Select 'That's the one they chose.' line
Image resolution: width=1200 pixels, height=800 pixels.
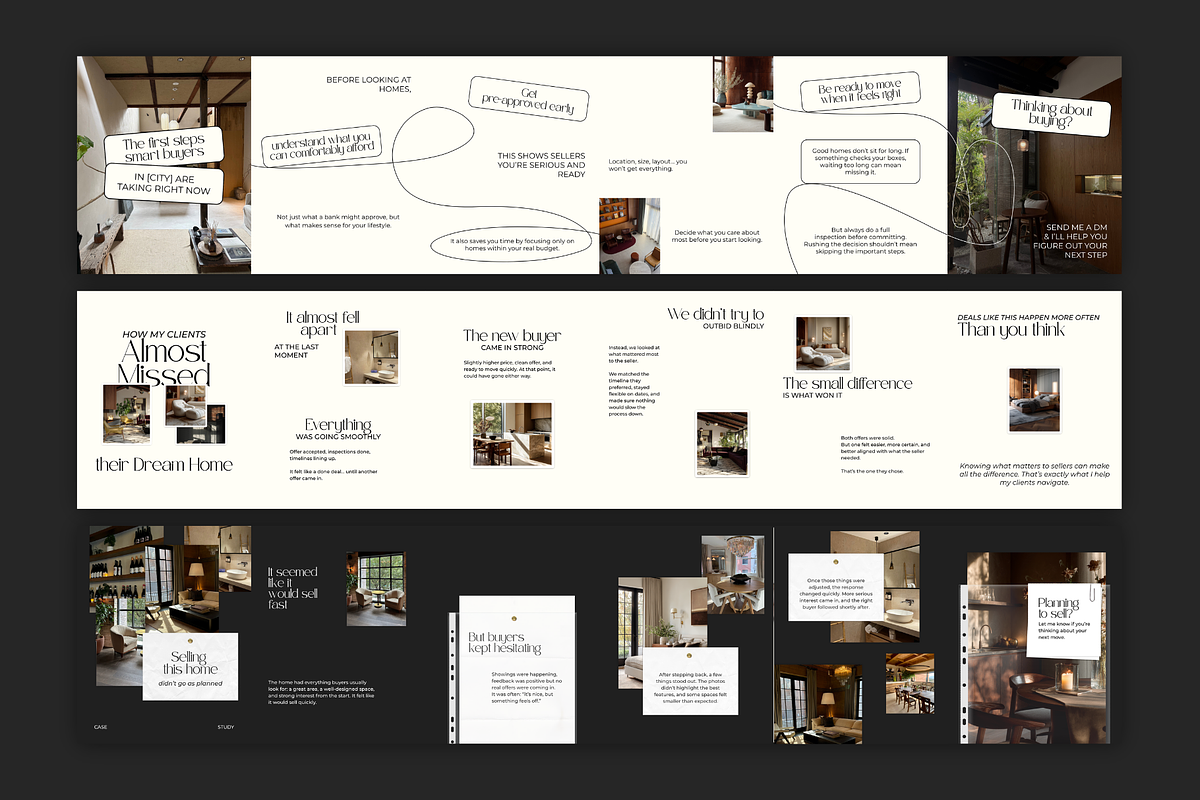coord(872,470)
